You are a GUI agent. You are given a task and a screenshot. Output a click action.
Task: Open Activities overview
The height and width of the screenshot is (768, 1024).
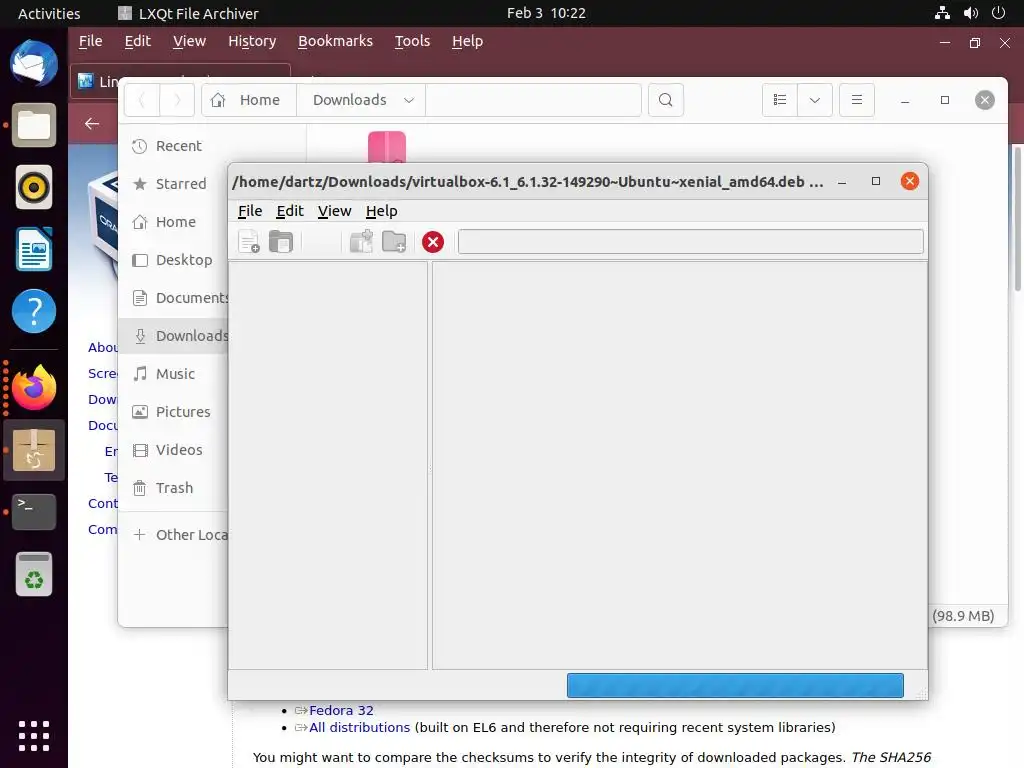click(49, 13)
